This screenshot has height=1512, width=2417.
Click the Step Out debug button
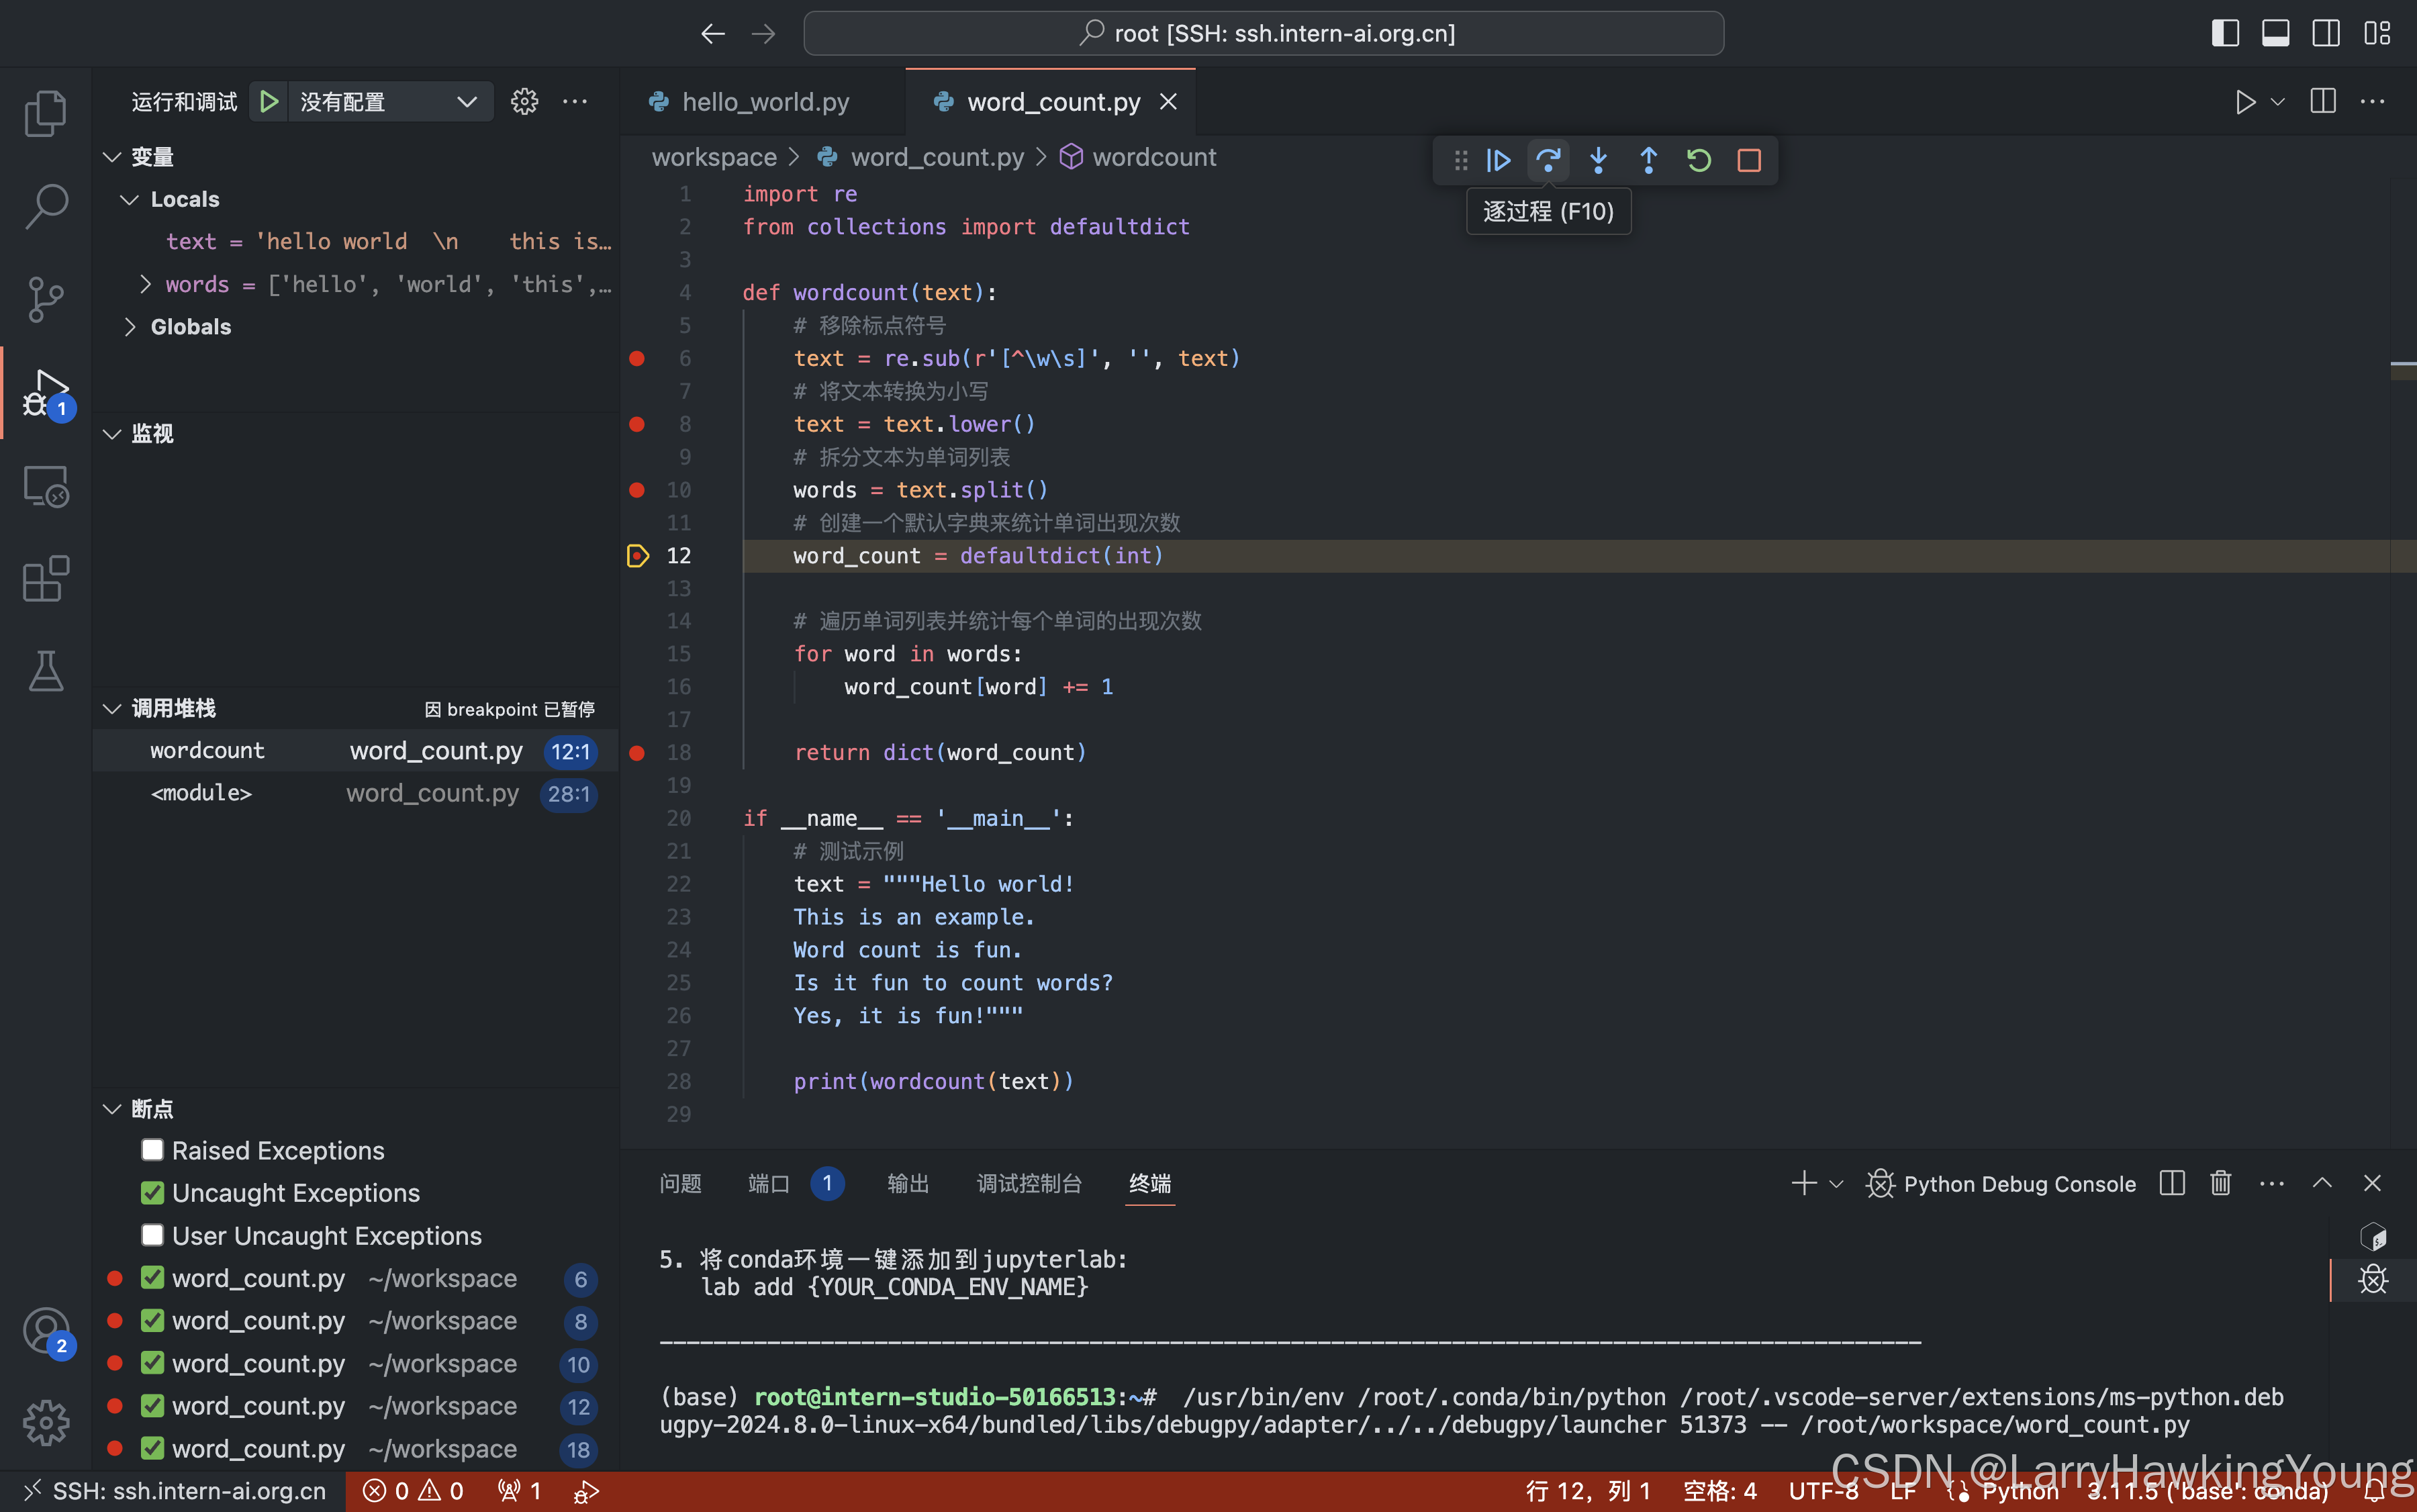coord(1648,160)
